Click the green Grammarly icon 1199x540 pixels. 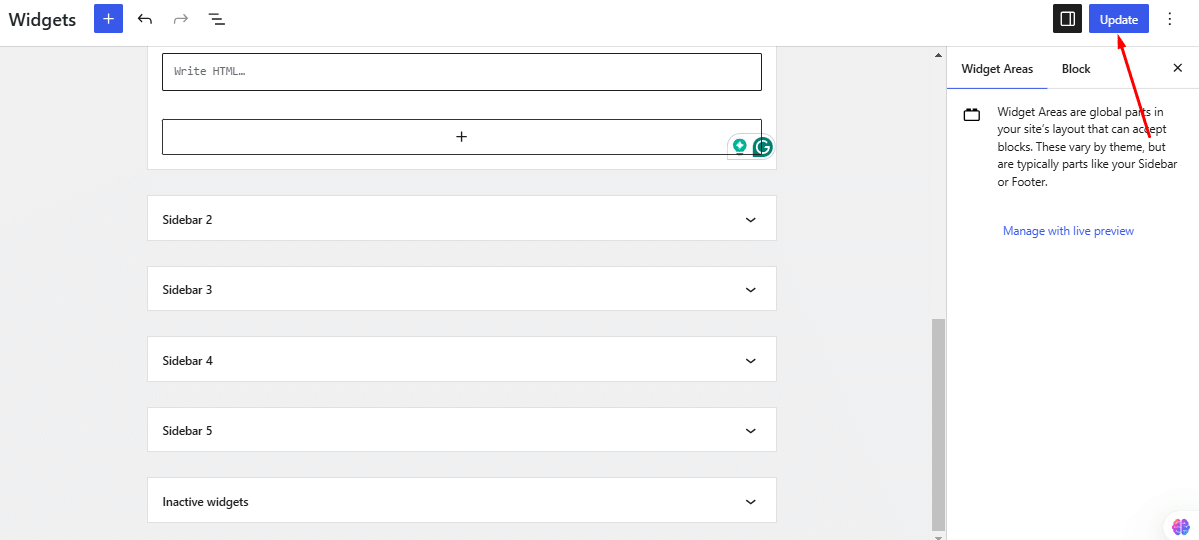click(762, 147)
